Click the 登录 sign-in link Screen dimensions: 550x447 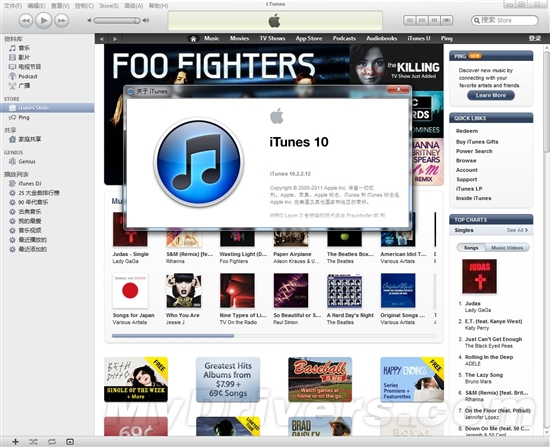tap(535, 38)
